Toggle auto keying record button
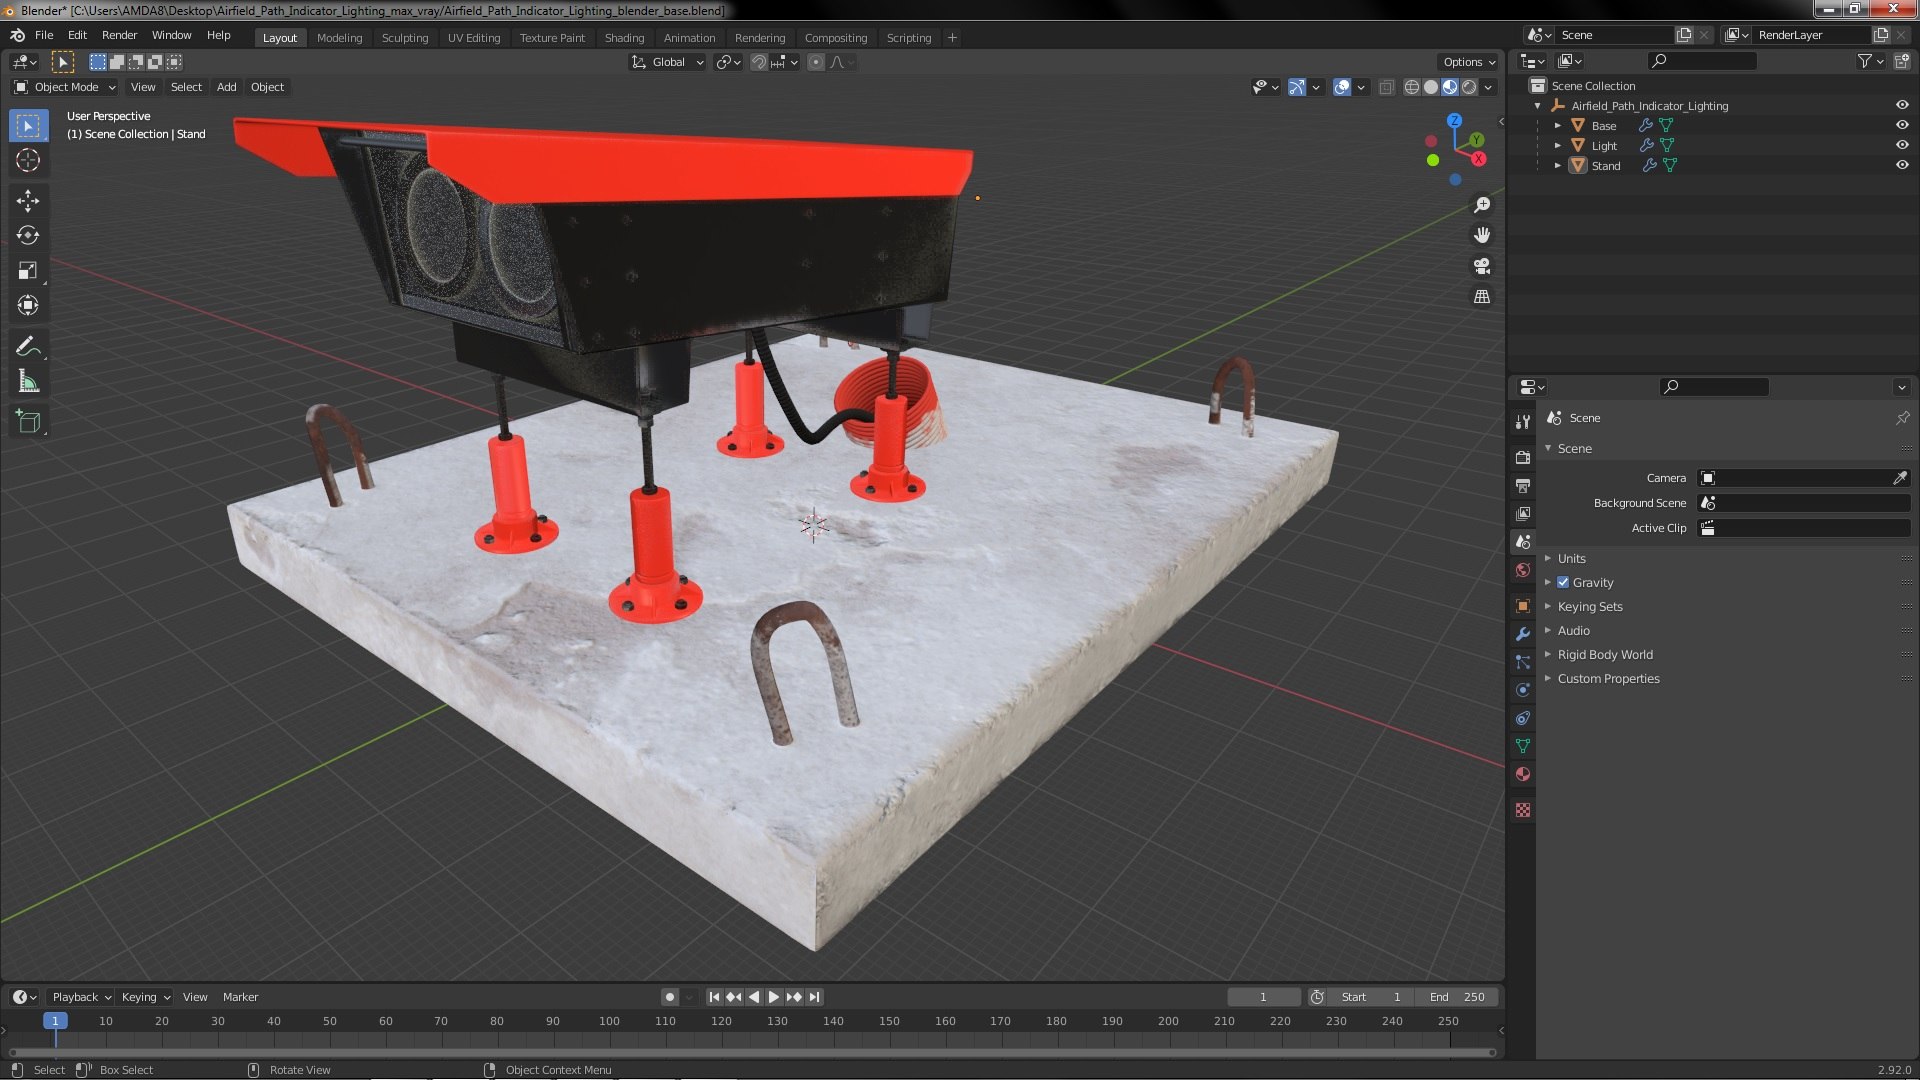The height and width of the screenshot is (1080, 1920). pyautogui.click(x=670, y=997)
